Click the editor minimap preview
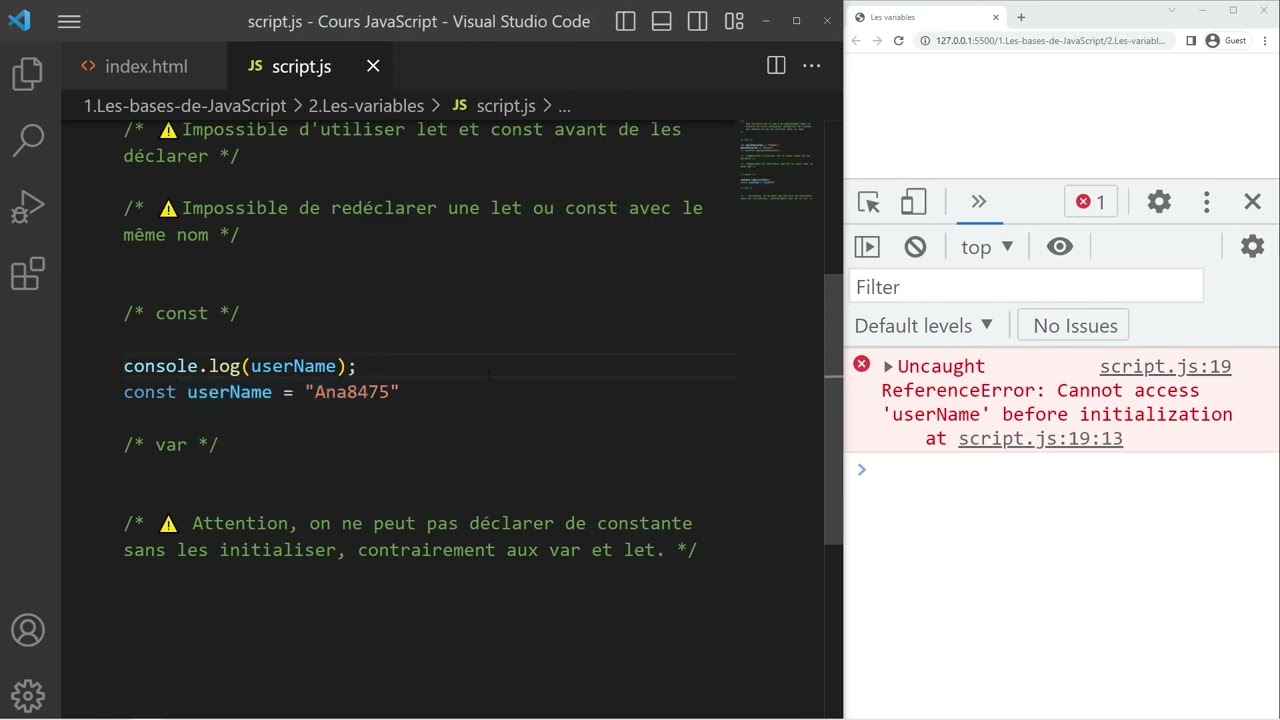 (x=777, y=160)
